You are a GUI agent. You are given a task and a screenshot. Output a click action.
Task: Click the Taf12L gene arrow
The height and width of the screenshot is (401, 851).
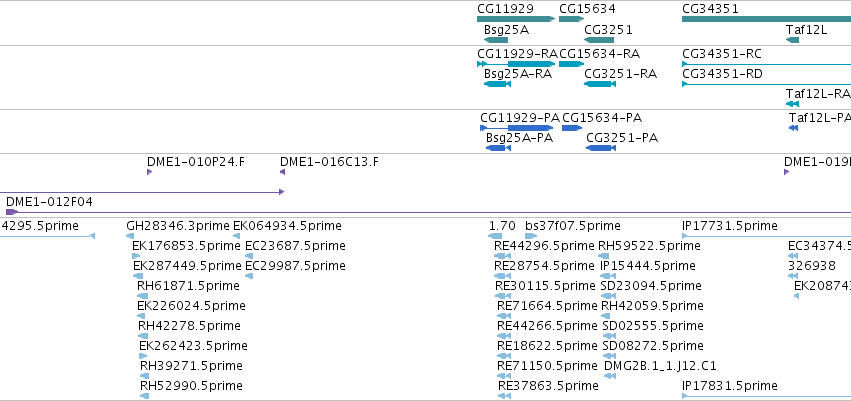792,40
